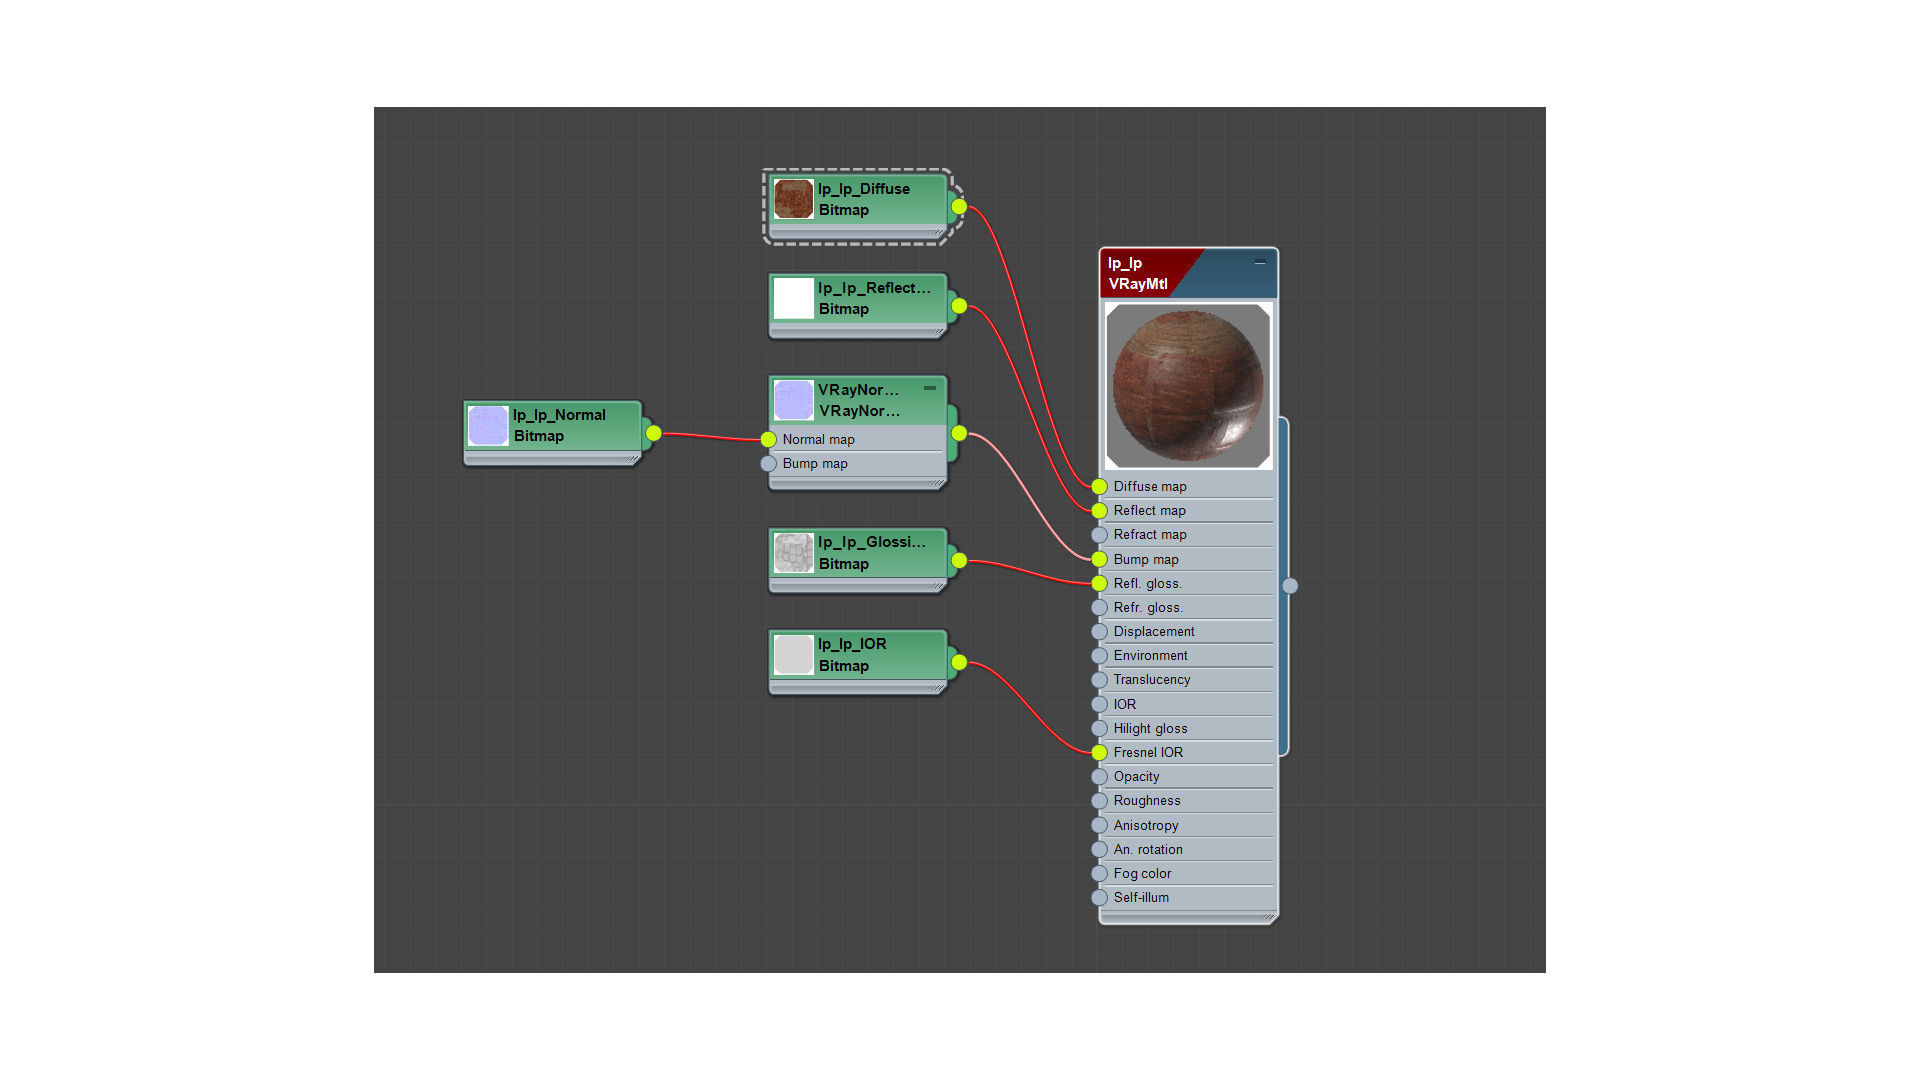
Task: Collapse the VRayNormalMap node with minus
Action: pyautogui.click(x=930, y=388)
